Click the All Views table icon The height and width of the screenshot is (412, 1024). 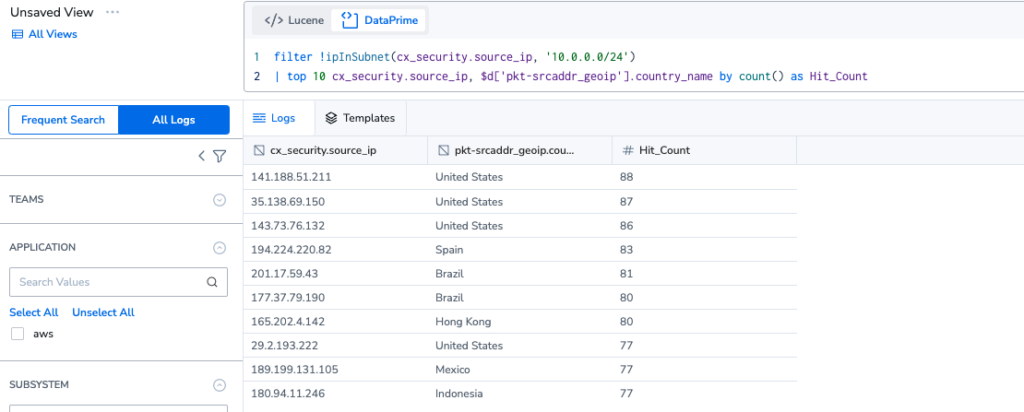(x=18, y=34)
